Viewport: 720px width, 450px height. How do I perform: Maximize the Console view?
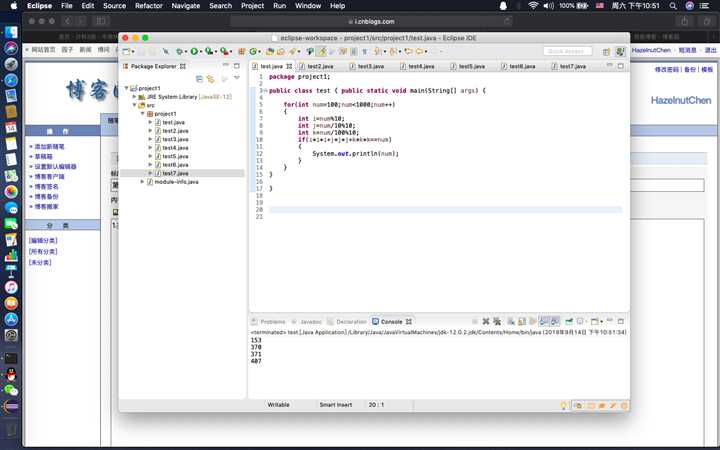(x=621, y=321)
